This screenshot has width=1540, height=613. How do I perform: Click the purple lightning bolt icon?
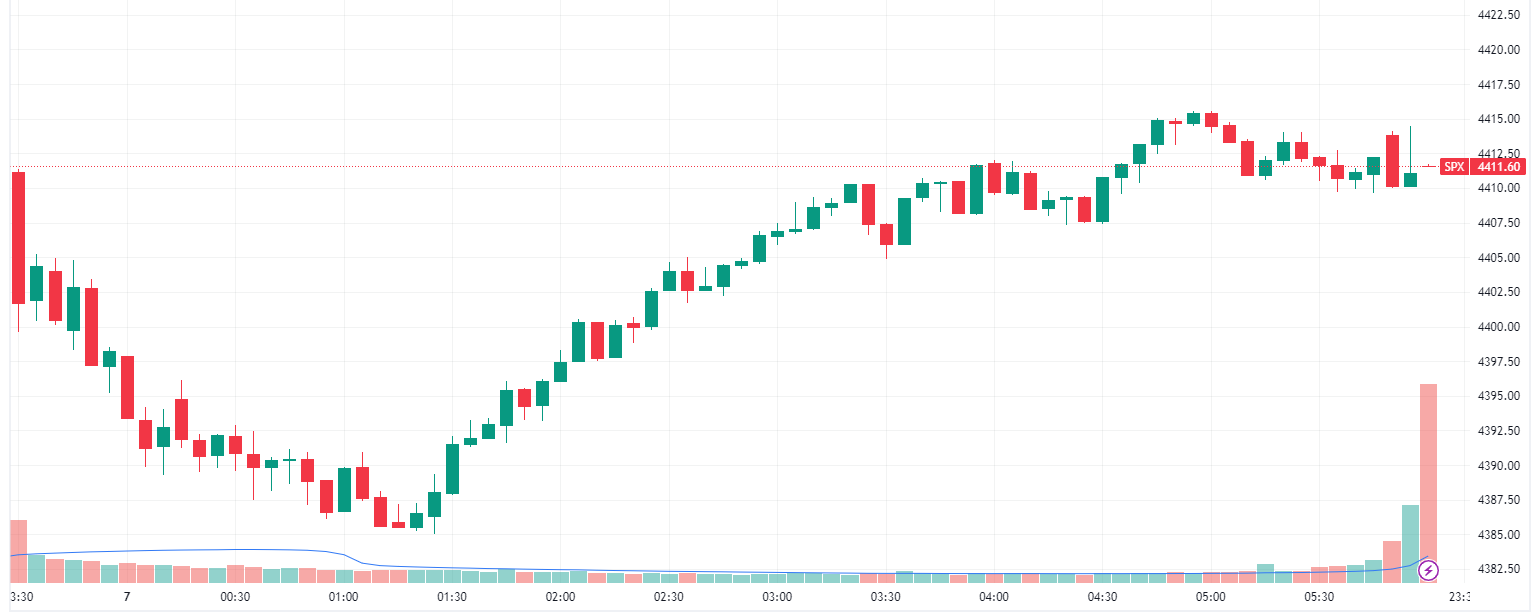[x=1429, y=570]
